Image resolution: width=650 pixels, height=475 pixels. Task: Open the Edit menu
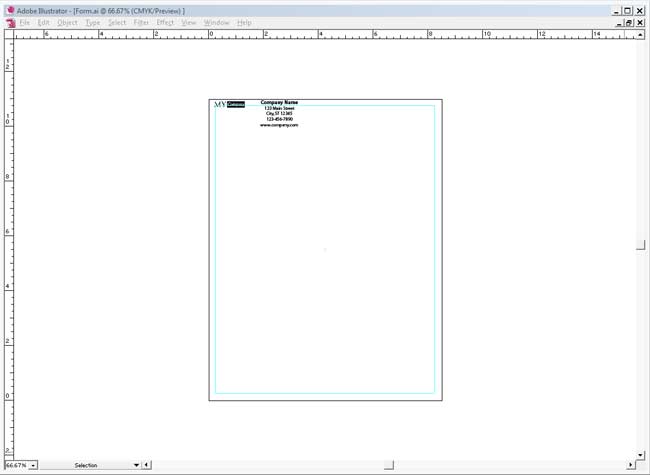(43, 23)
